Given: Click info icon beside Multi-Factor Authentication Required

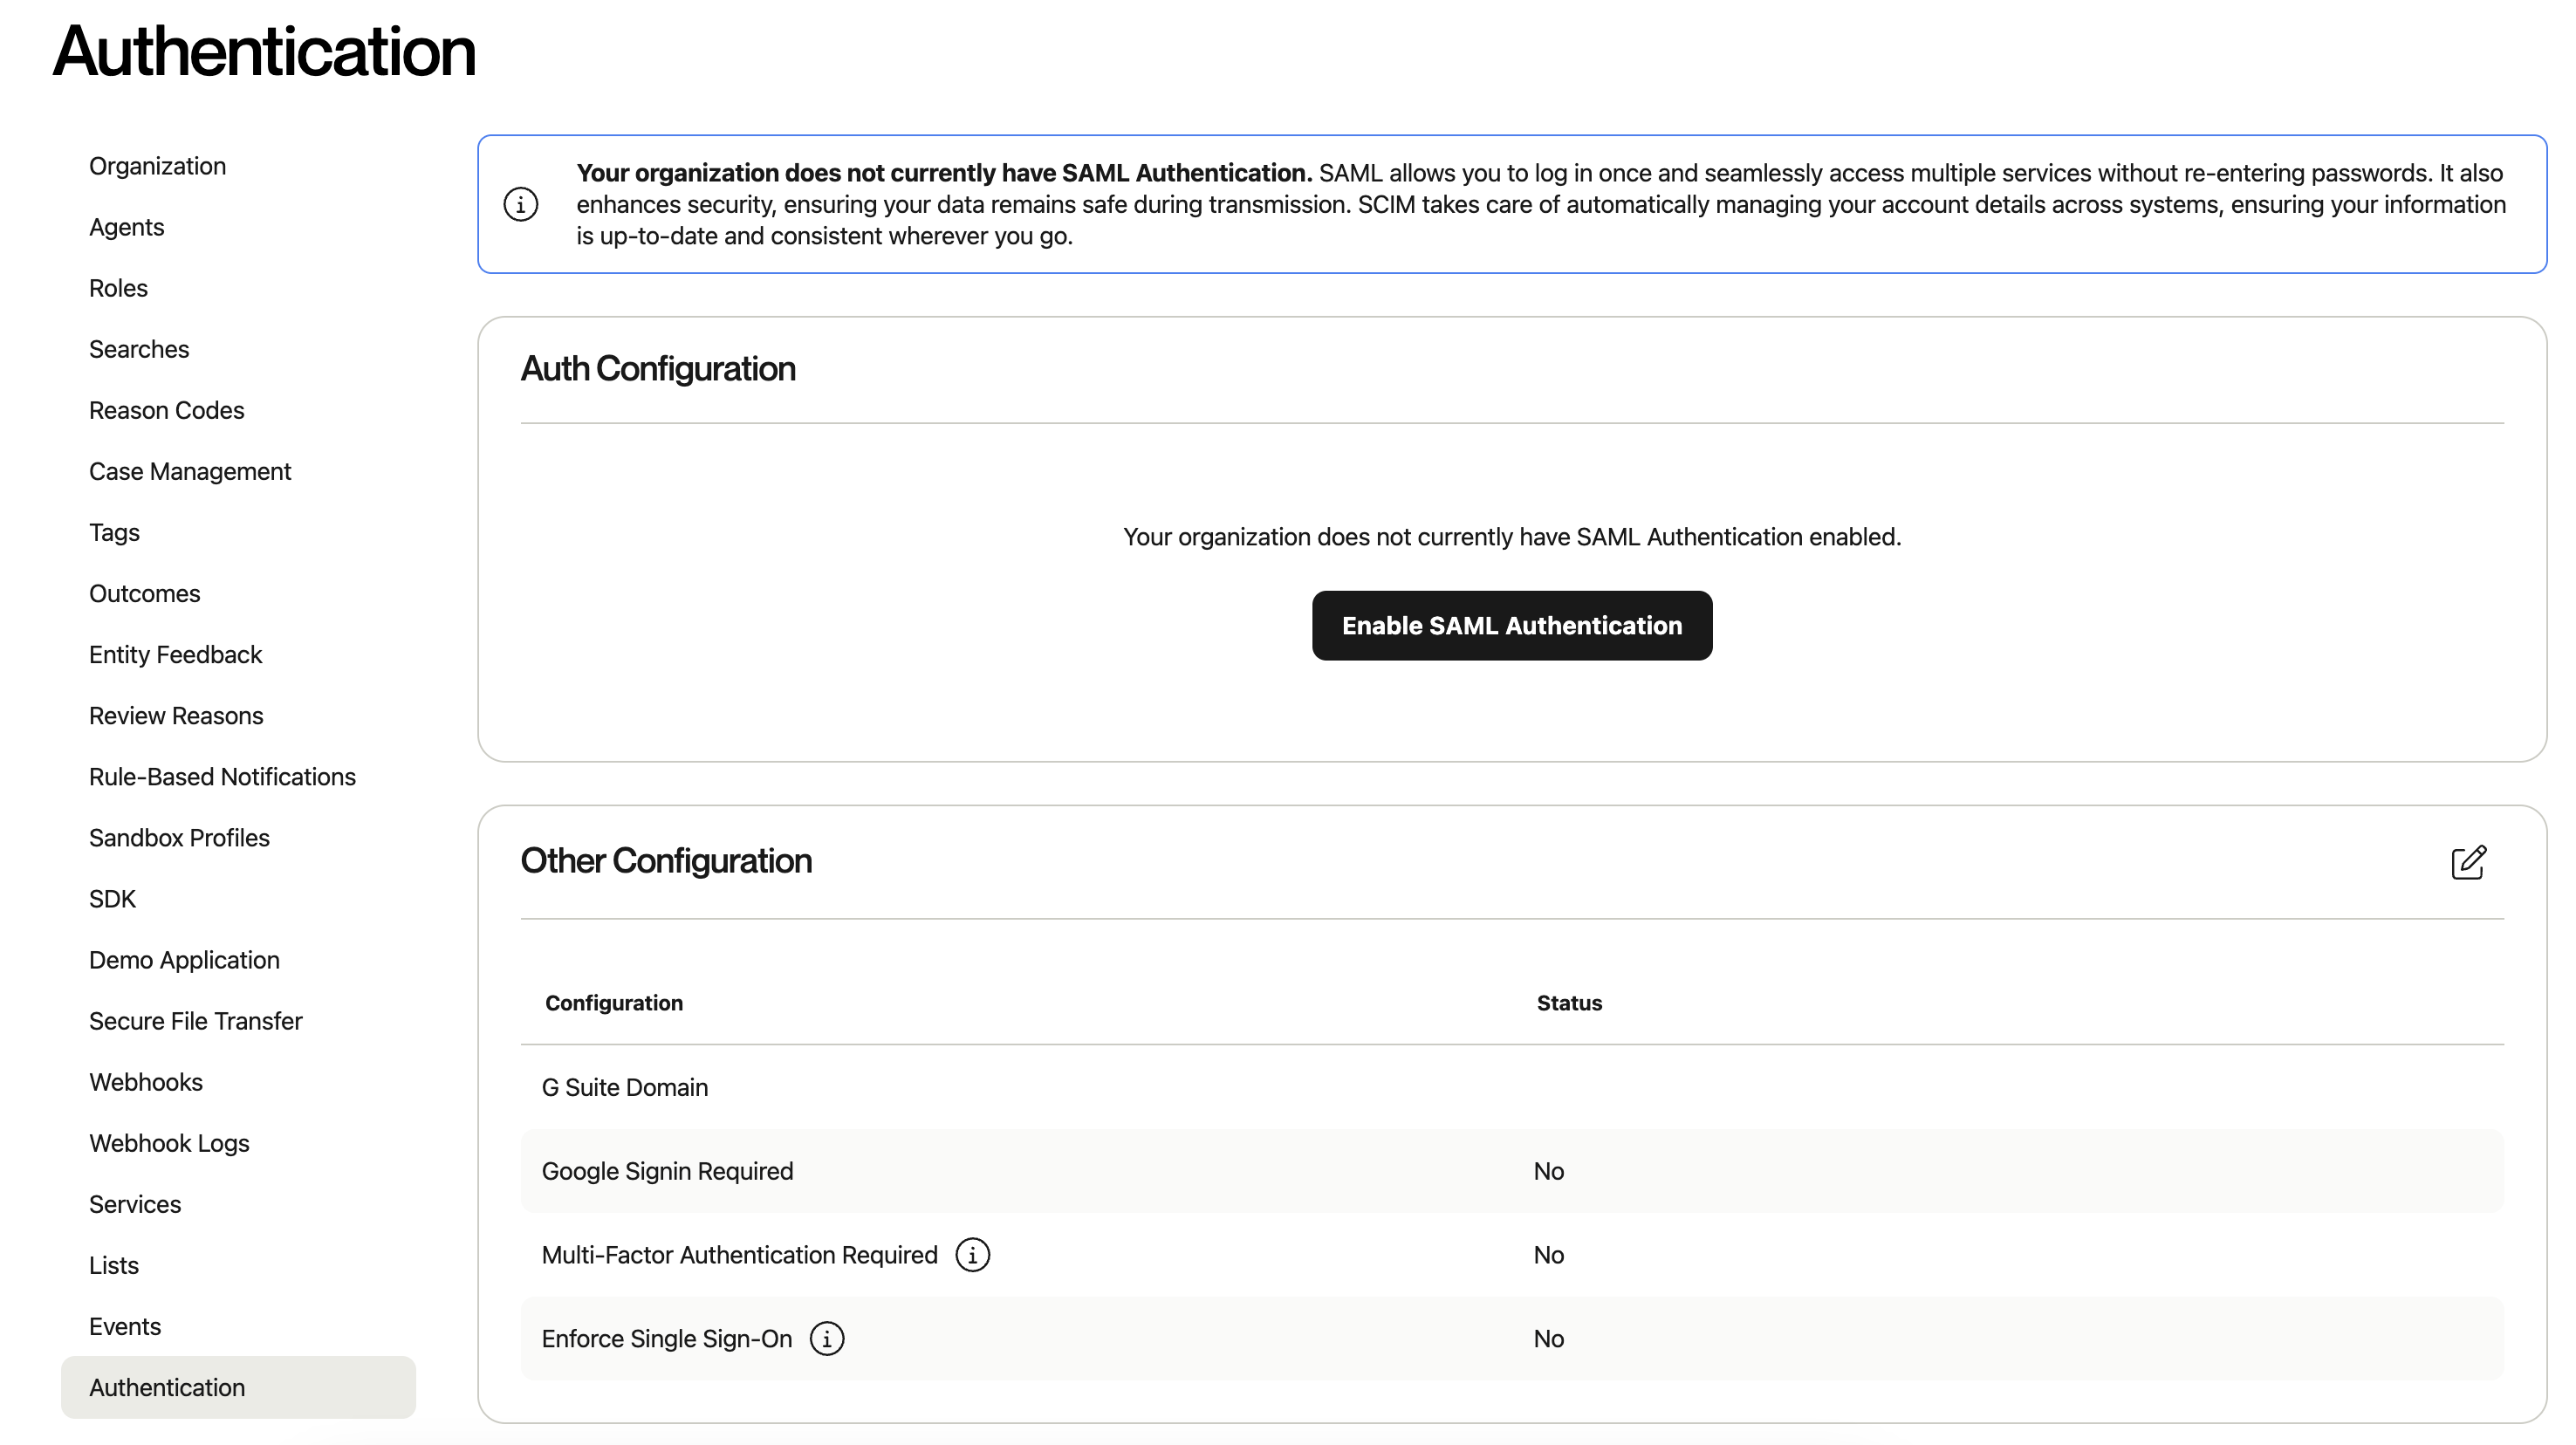Looking at the screenshot, I should [972, 1255].
